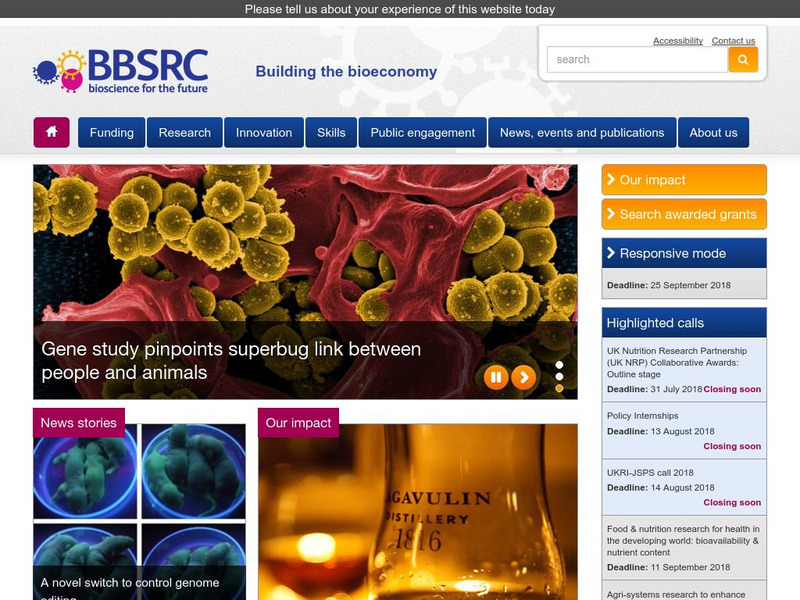Advance carousel with the next arrow

[x=523, y=376]
